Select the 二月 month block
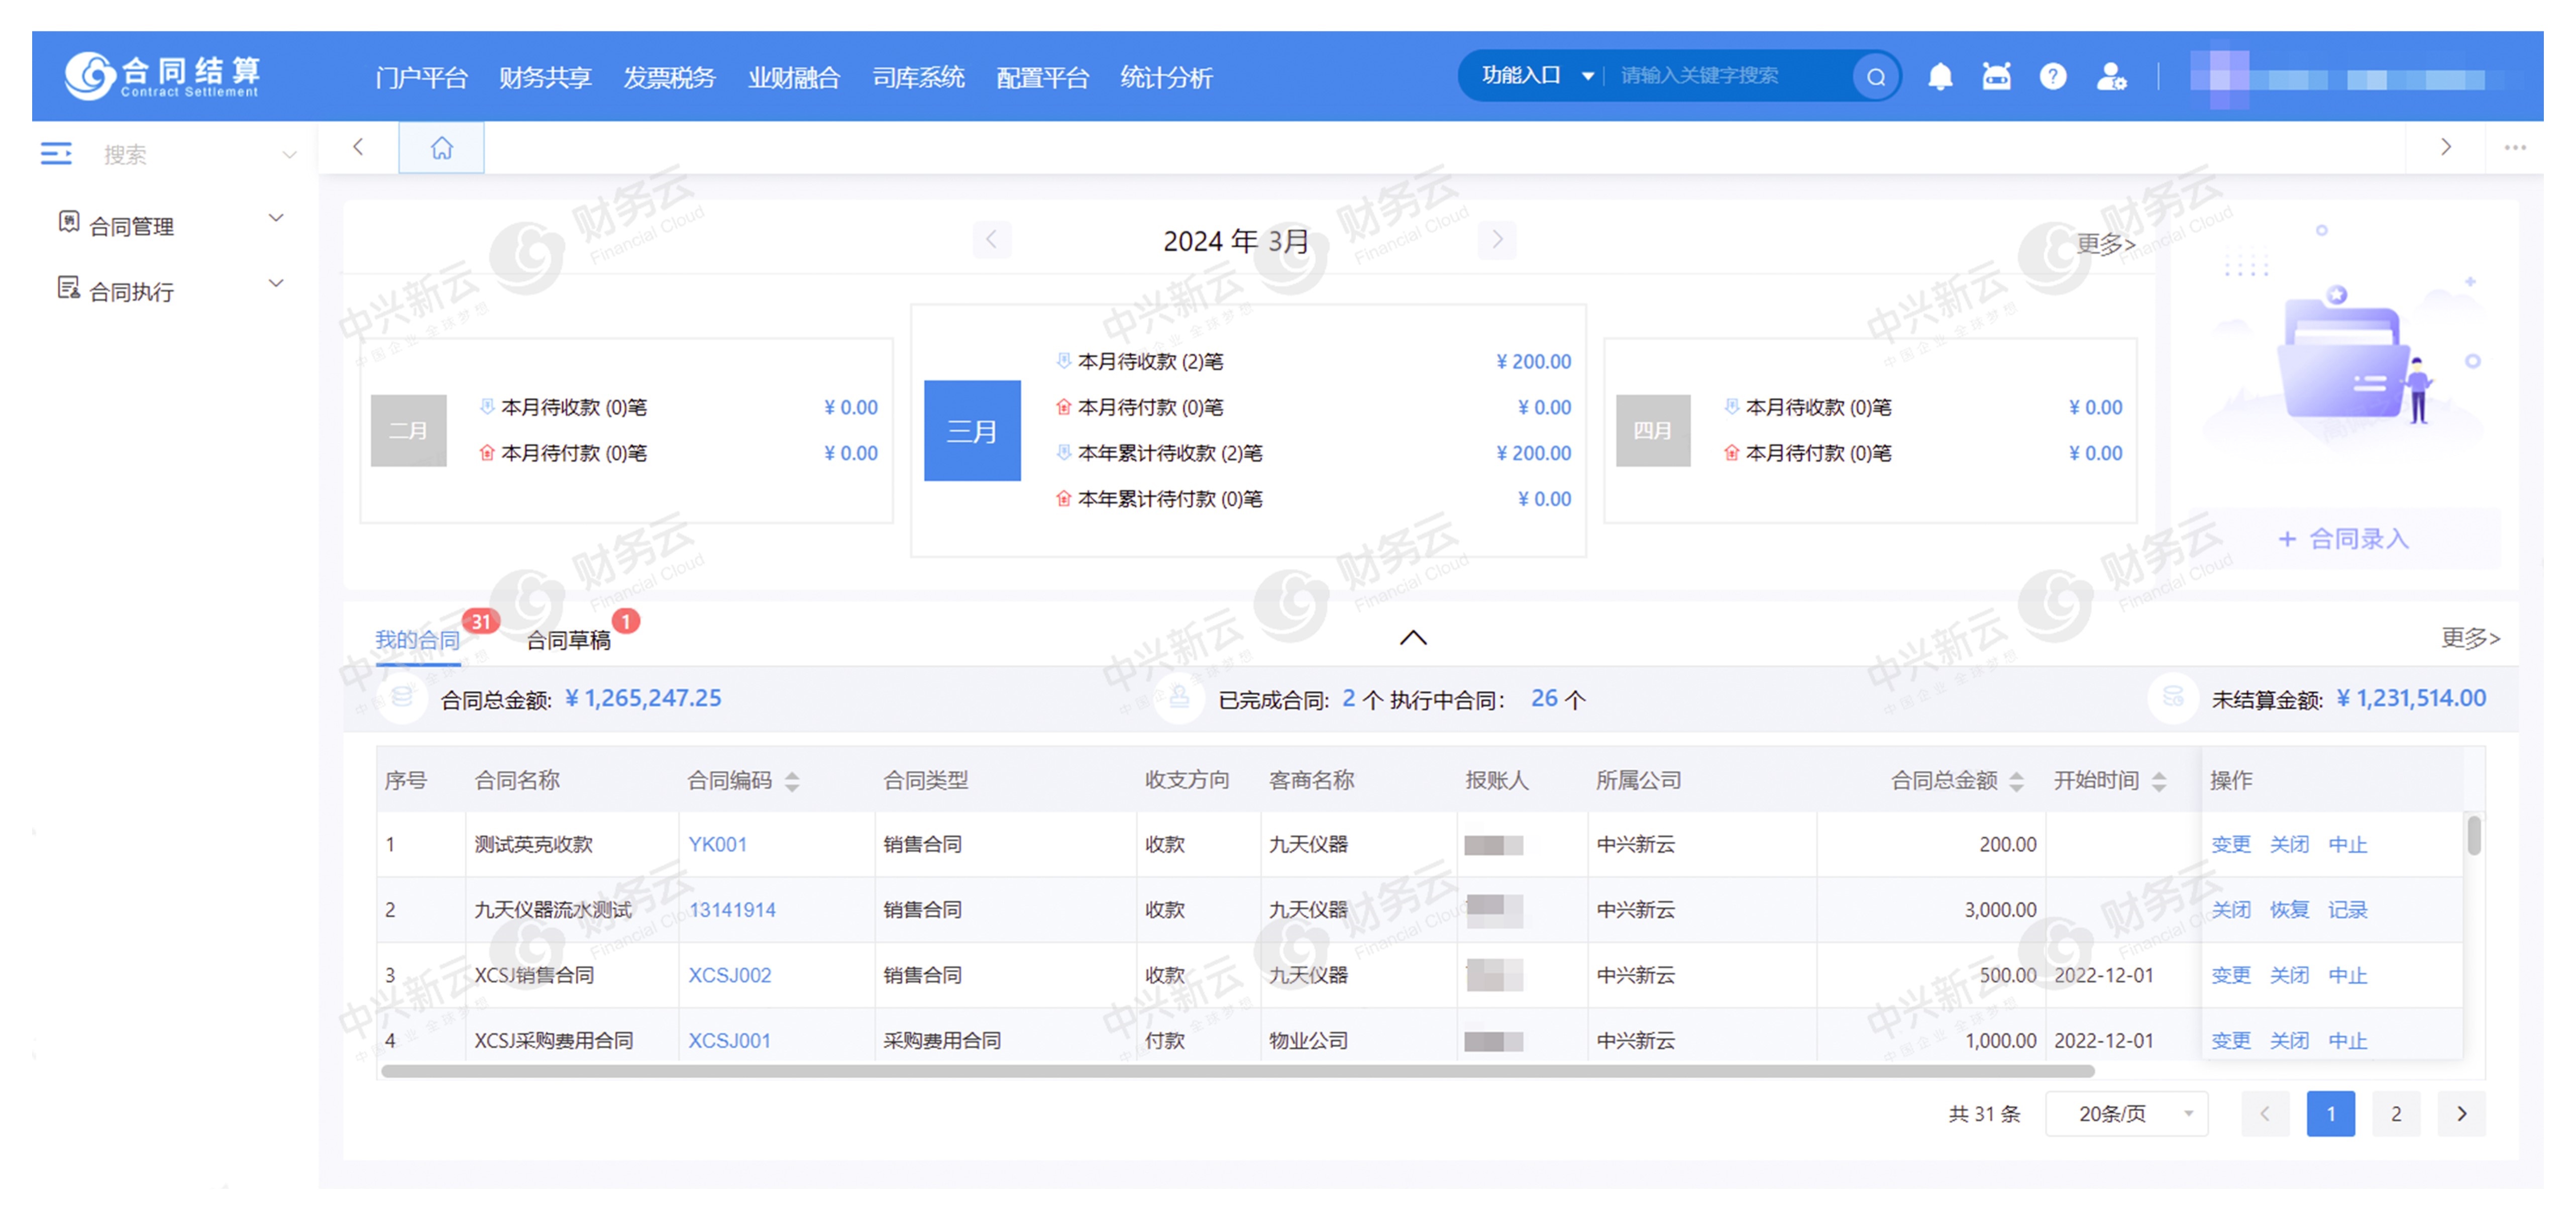This screenshot has width=2576, height=1220. (x=408, y=431)
